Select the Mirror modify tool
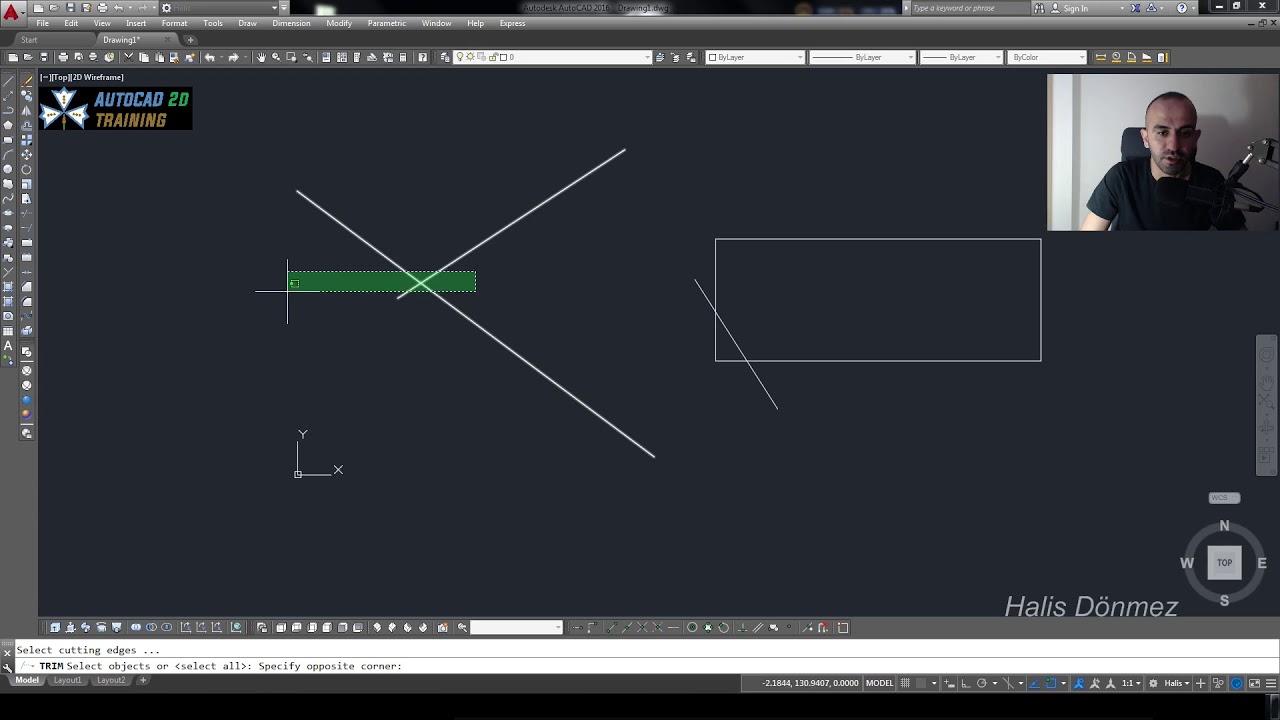 point(26,111)
